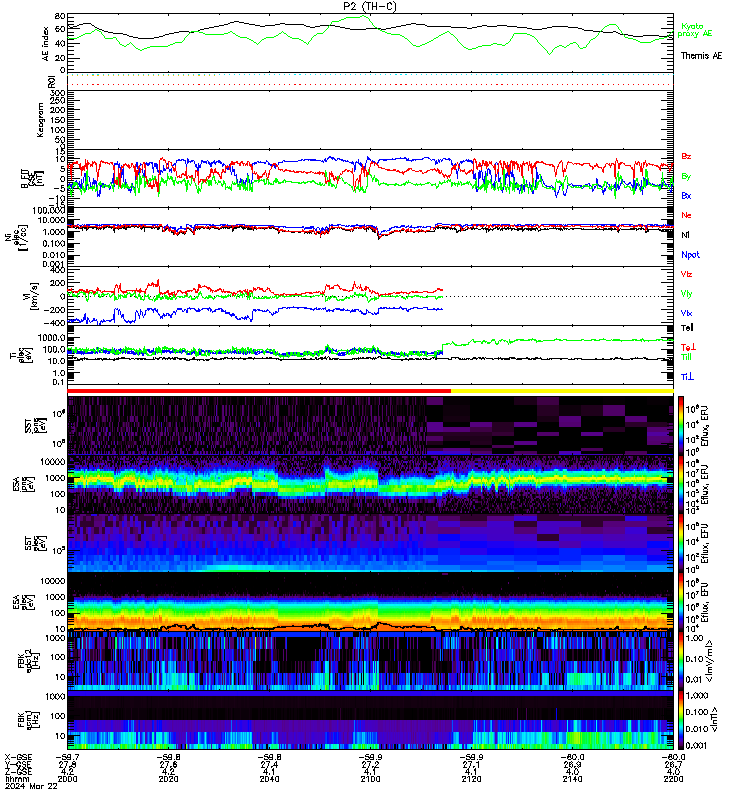Click the 2020 time tick label
This screenshot has width=750, height=800.
tap(168, 779)
